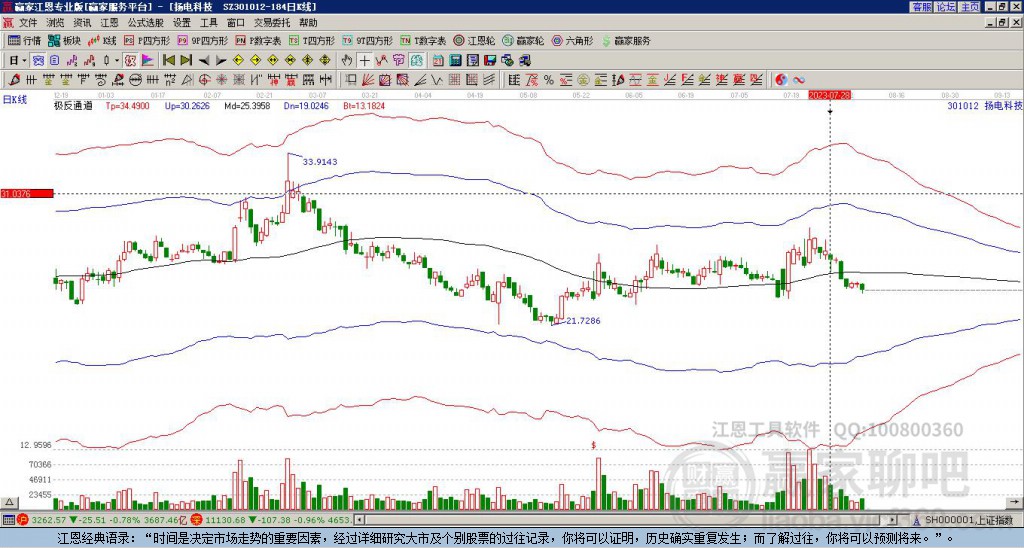1024x548 pixels.
Task: Click the grid table icon in status bar
Action: pos(7,520)
